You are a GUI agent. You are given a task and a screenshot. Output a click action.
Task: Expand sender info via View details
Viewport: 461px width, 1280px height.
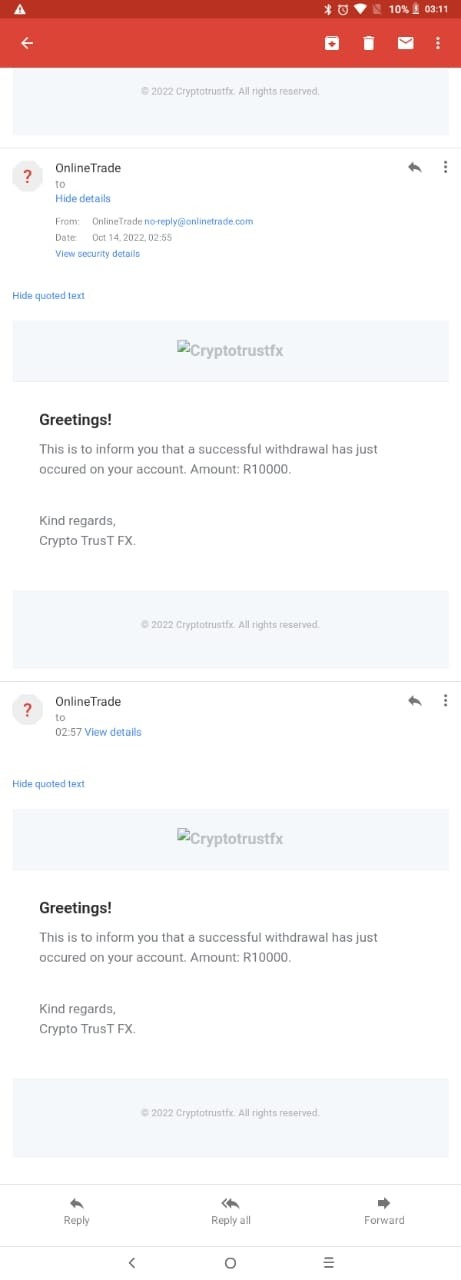click(x=113, y=732)
